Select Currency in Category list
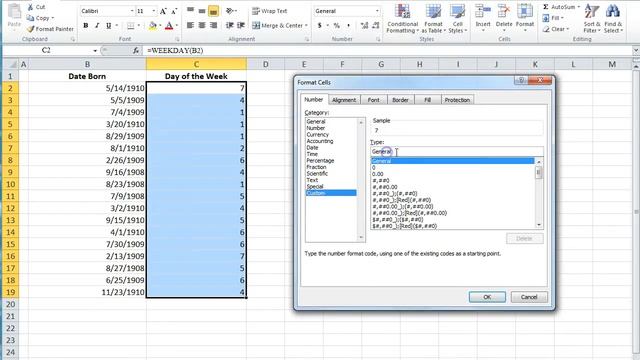This screenshot has width=640, height=360. (x=318, y=135)
